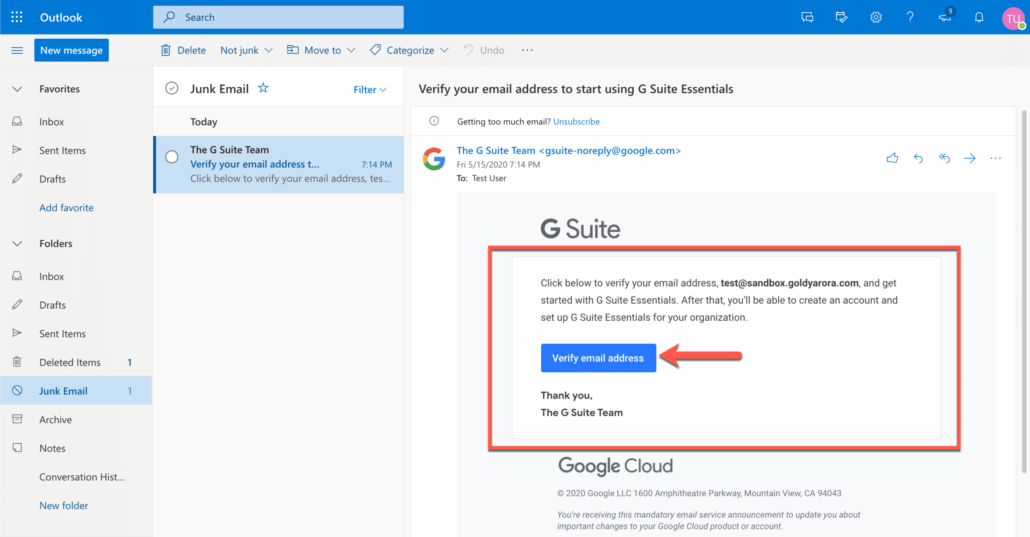Collapse the Favorites section
The image size is (1030, 537).
(17, 89)
